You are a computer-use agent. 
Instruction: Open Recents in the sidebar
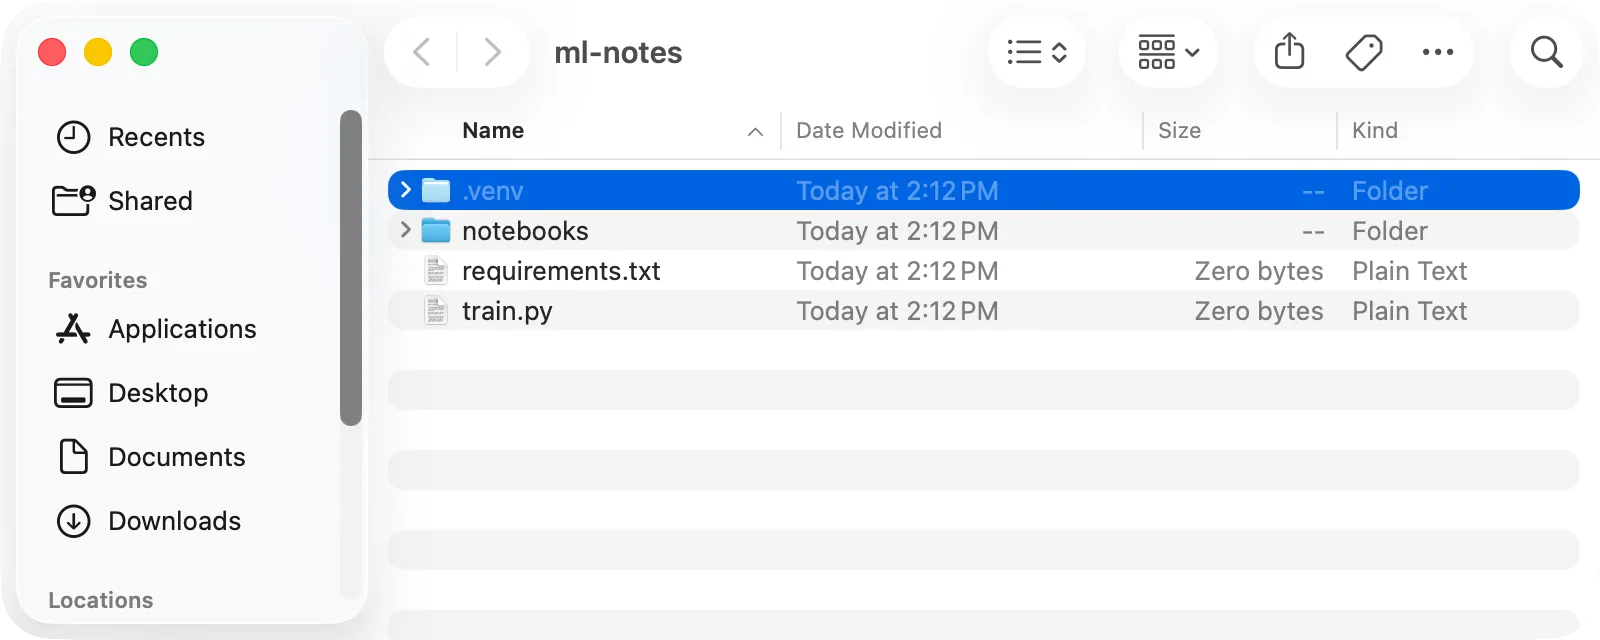tap(156, 137)
